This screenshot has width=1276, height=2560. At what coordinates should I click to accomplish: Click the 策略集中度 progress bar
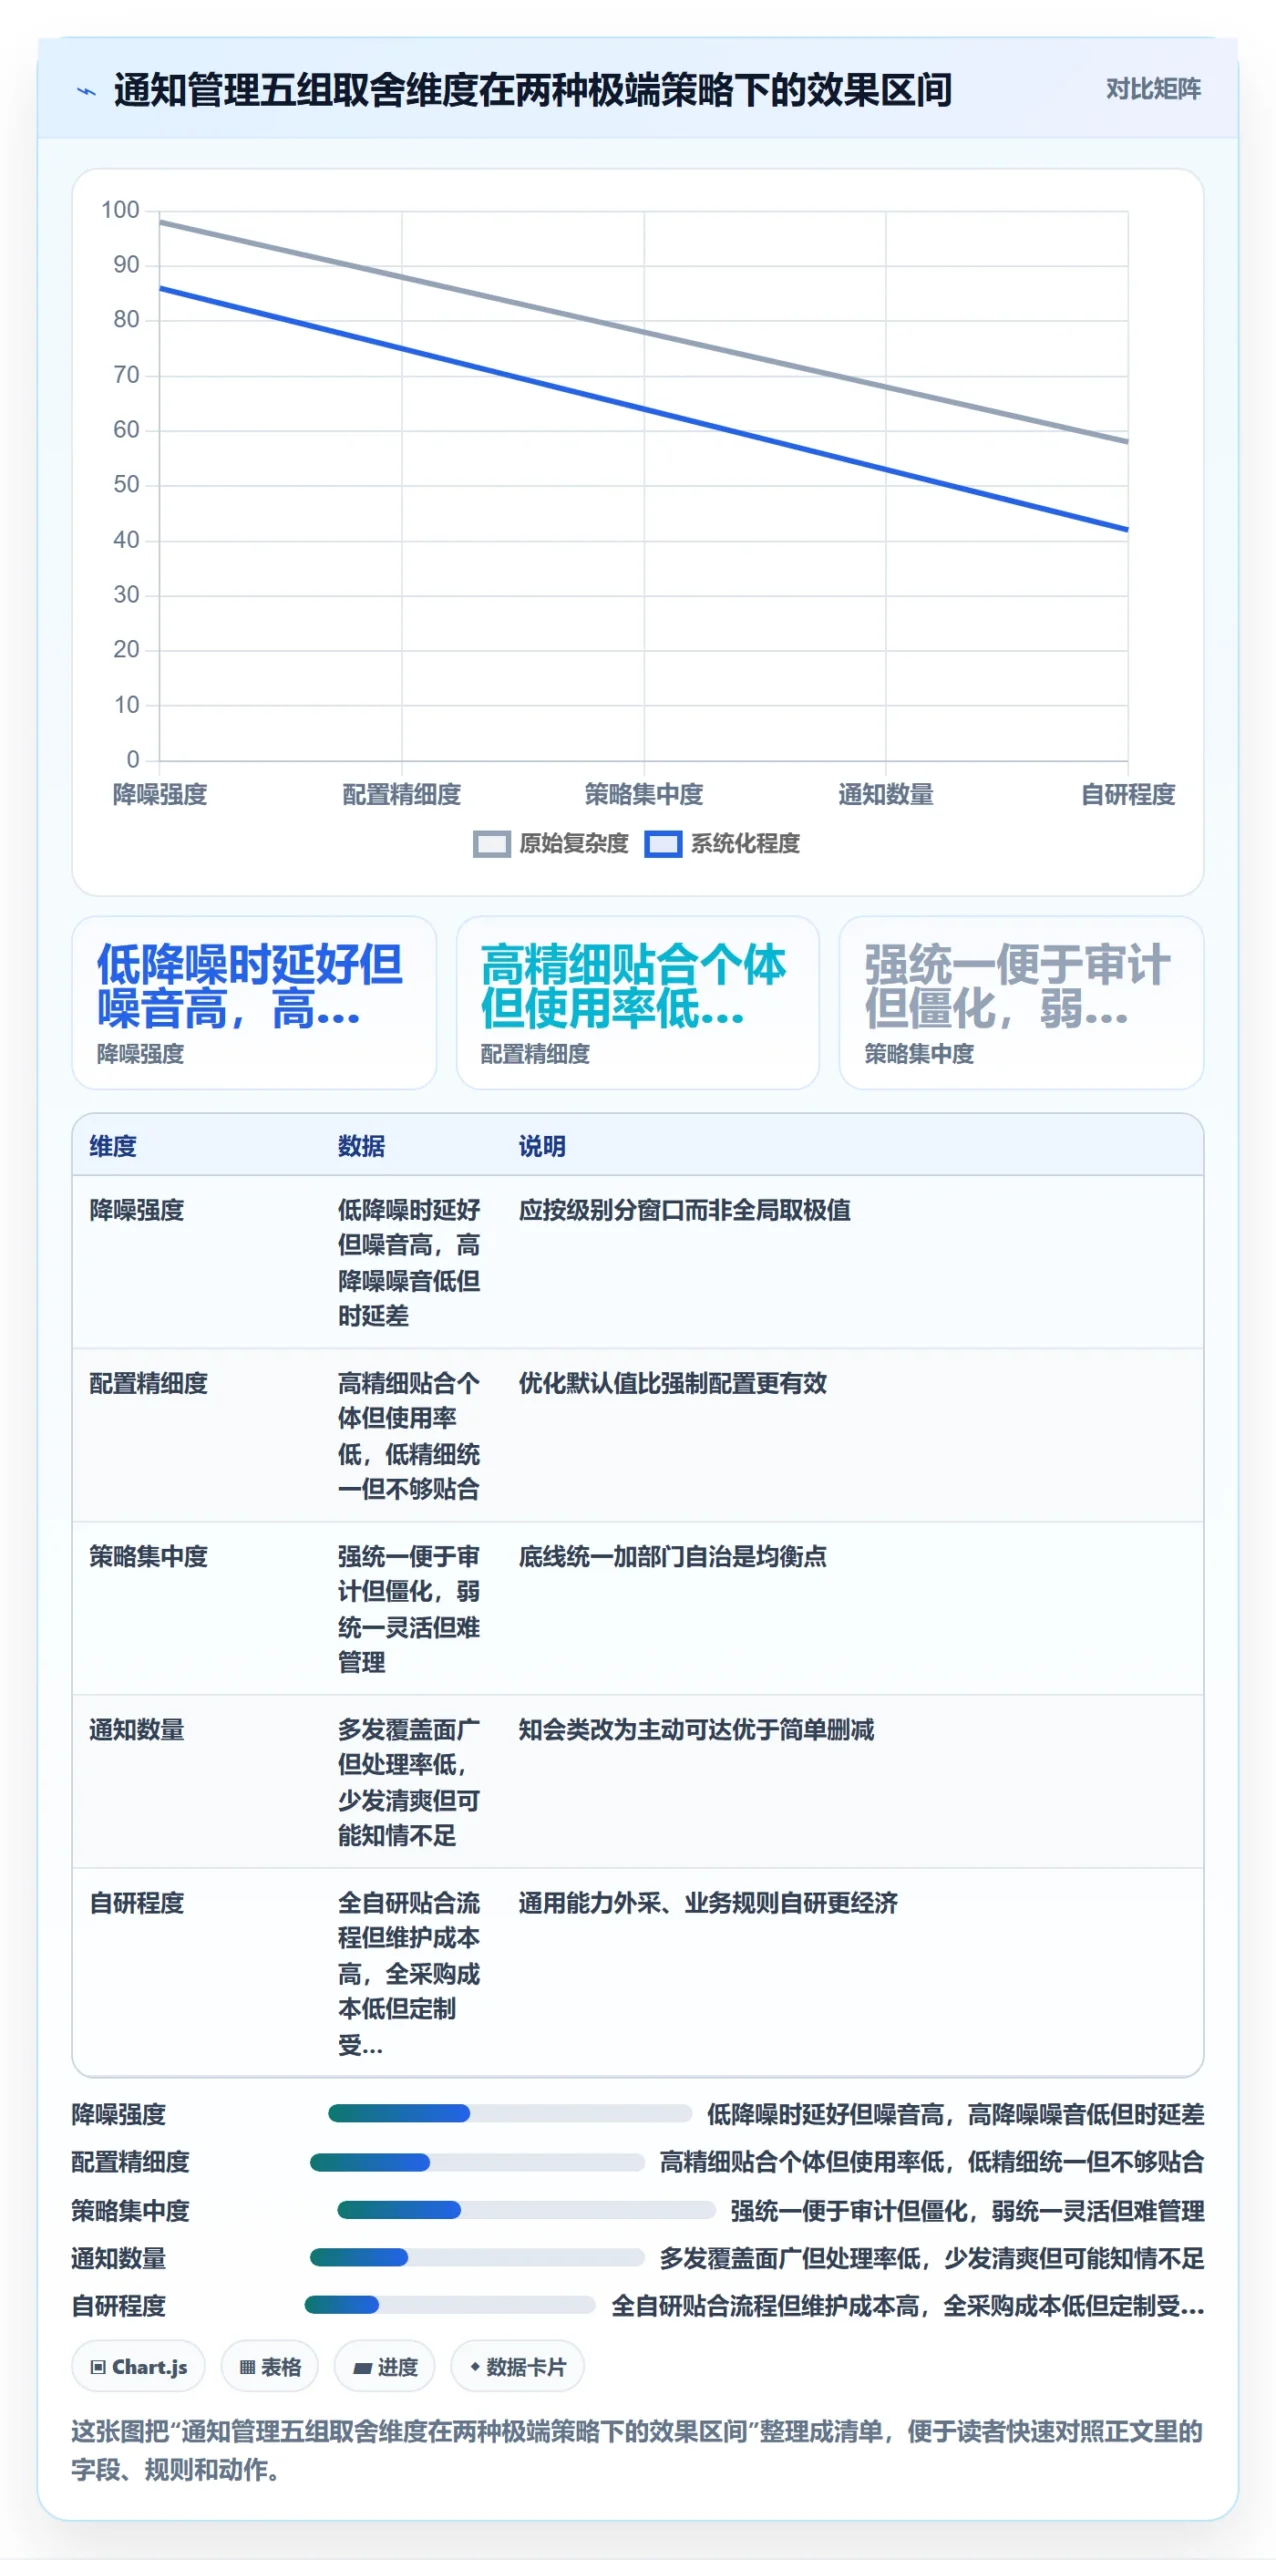pos(526,2209)
